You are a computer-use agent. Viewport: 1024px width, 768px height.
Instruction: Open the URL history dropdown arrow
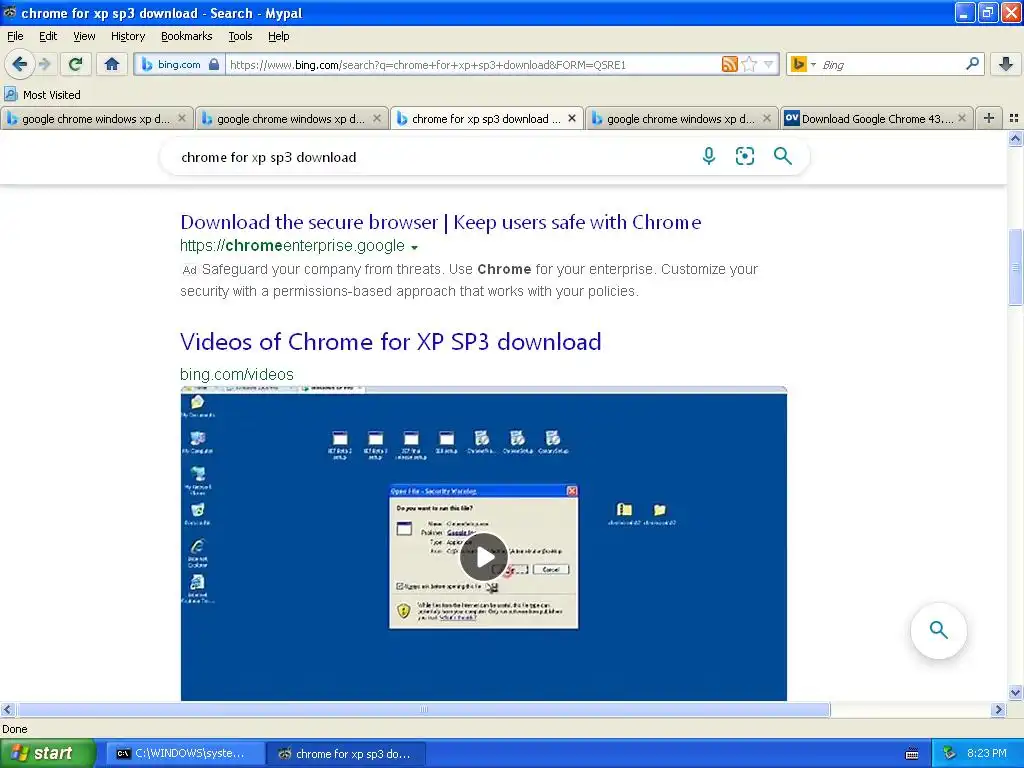pyautogui.click(x=769, y=64)
